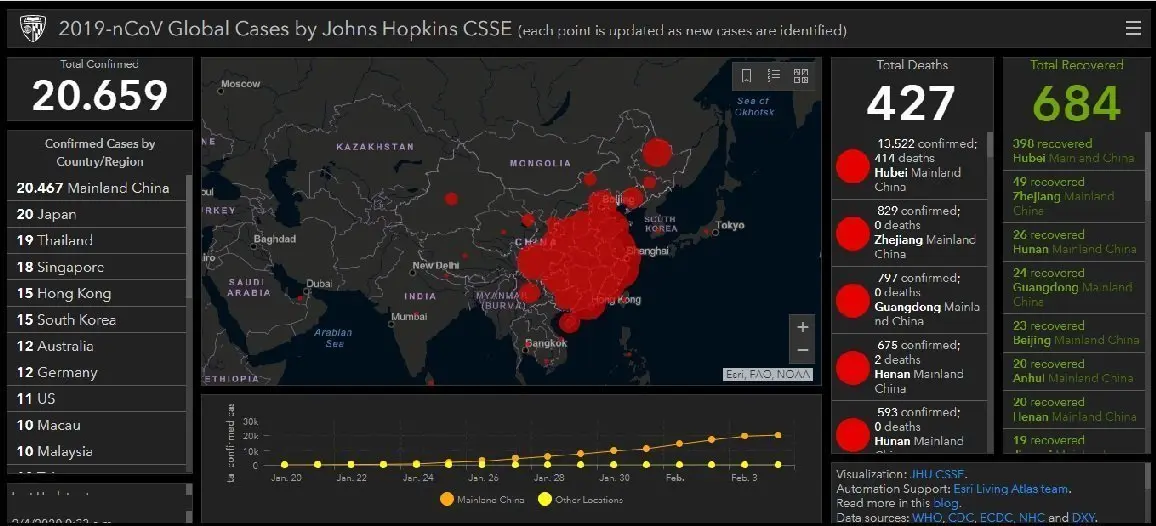
Task: Open the map legend list icon
Action: point(773,75)
